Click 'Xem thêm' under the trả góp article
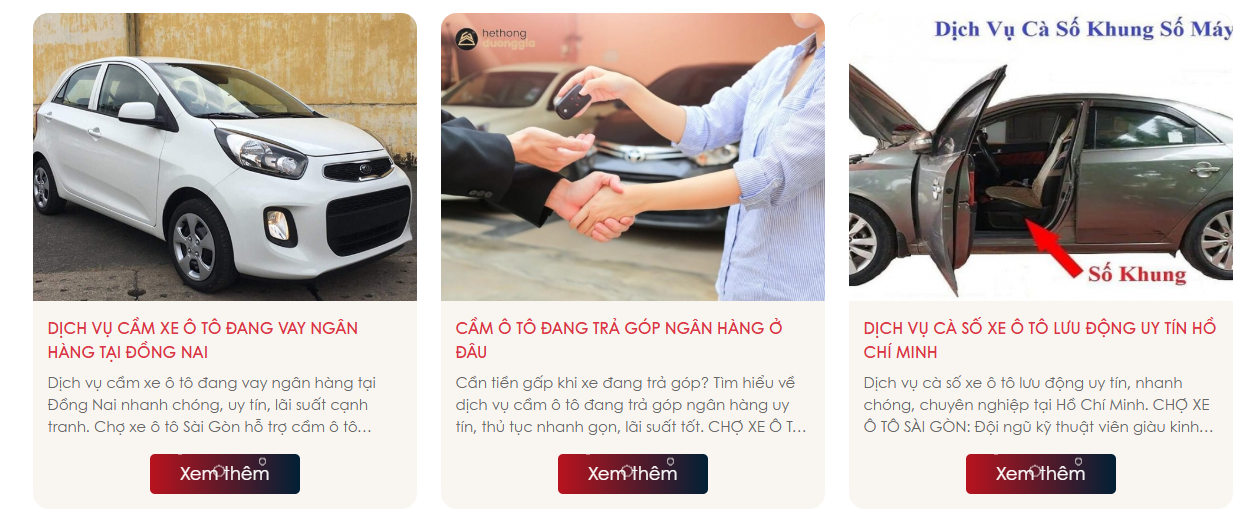Viewport: 1259px width, 516px height. point(633,474)
